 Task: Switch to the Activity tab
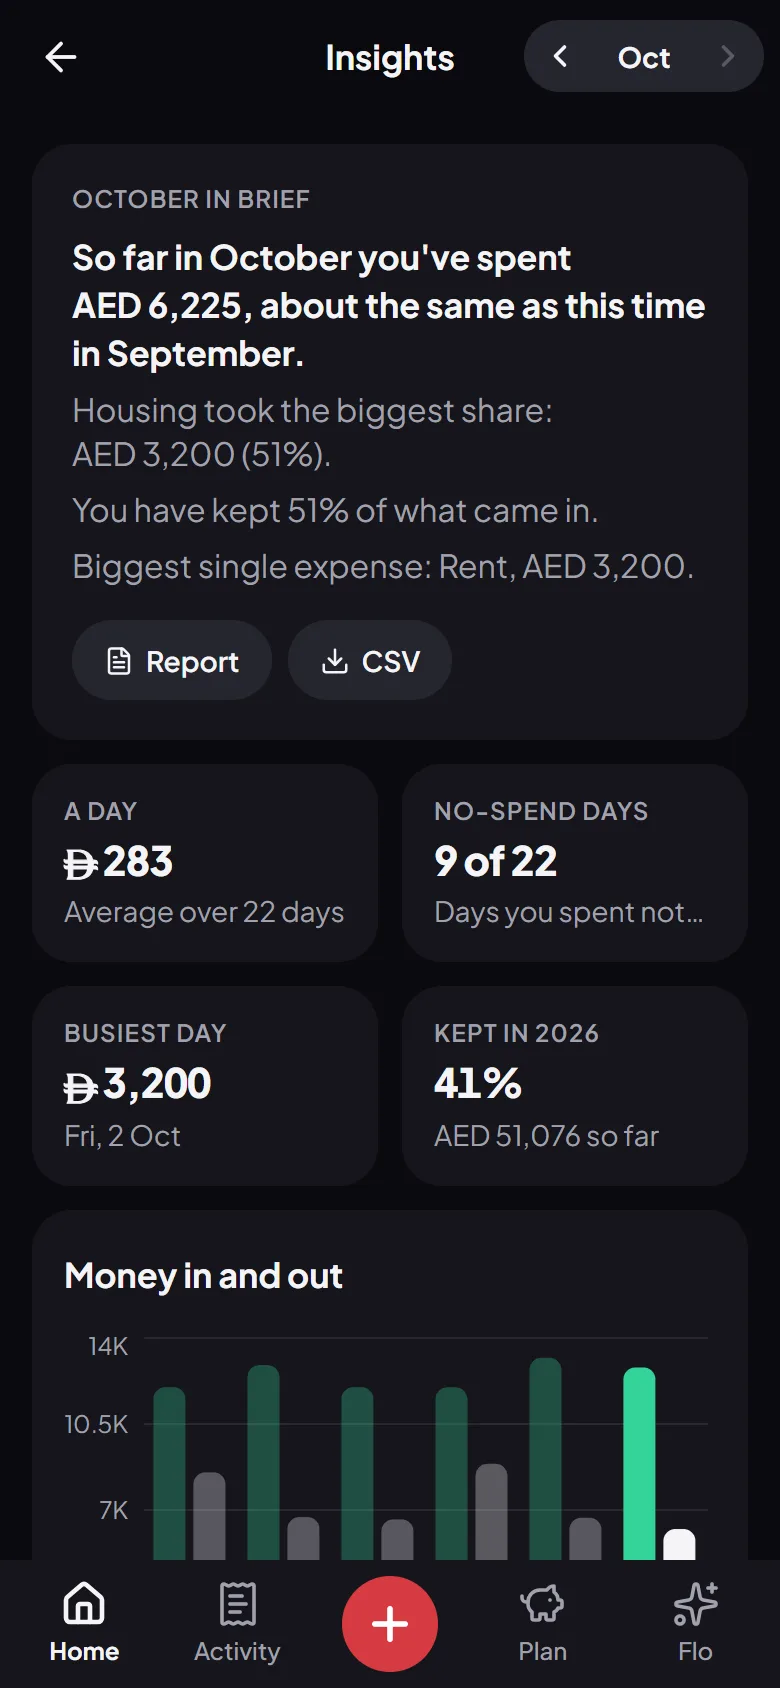(237, 1624)
